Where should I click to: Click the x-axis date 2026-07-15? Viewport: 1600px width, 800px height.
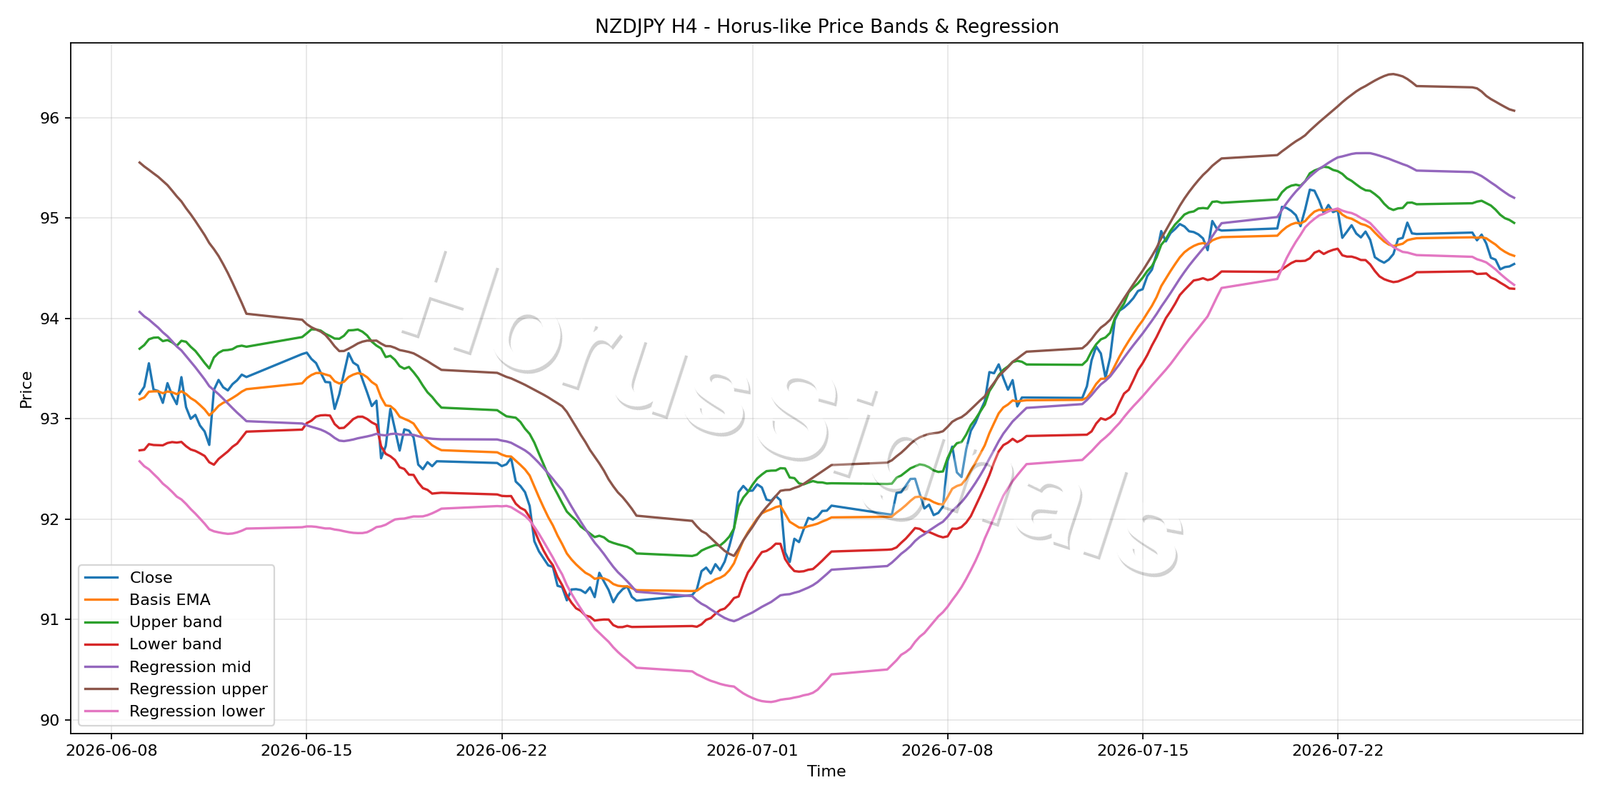coord(1143,750)
